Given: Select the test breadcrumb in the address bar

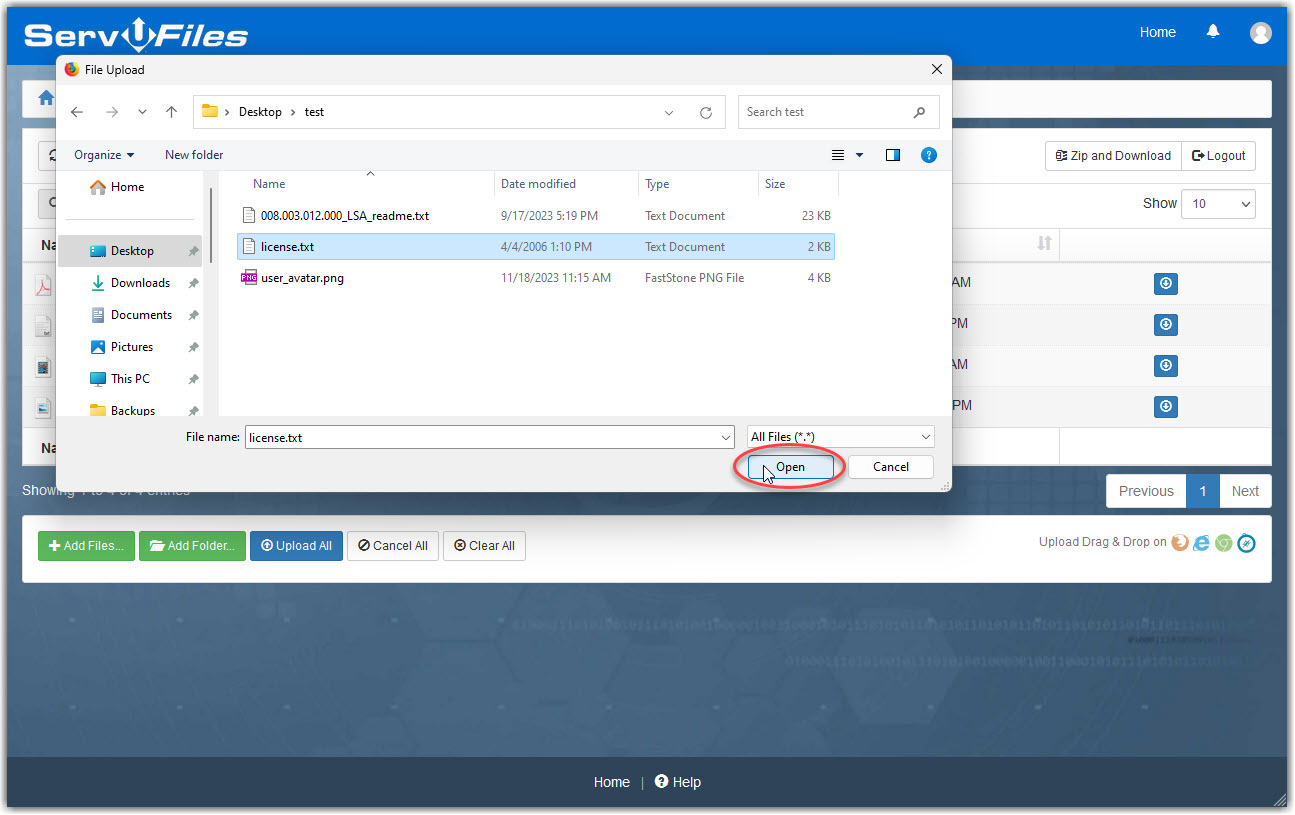Looking at the screenshot, I should 314,112.
